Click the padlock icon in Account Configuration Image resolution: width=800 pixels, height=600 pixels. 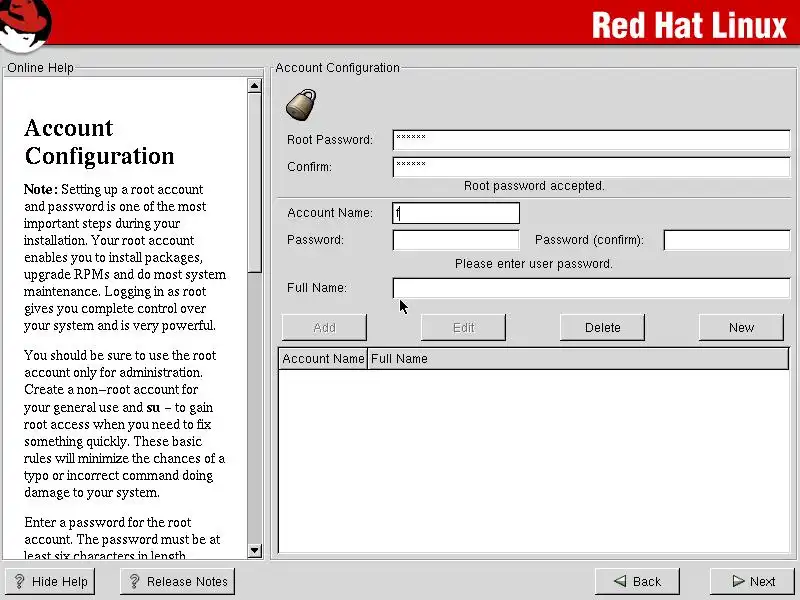click(301, 105)
